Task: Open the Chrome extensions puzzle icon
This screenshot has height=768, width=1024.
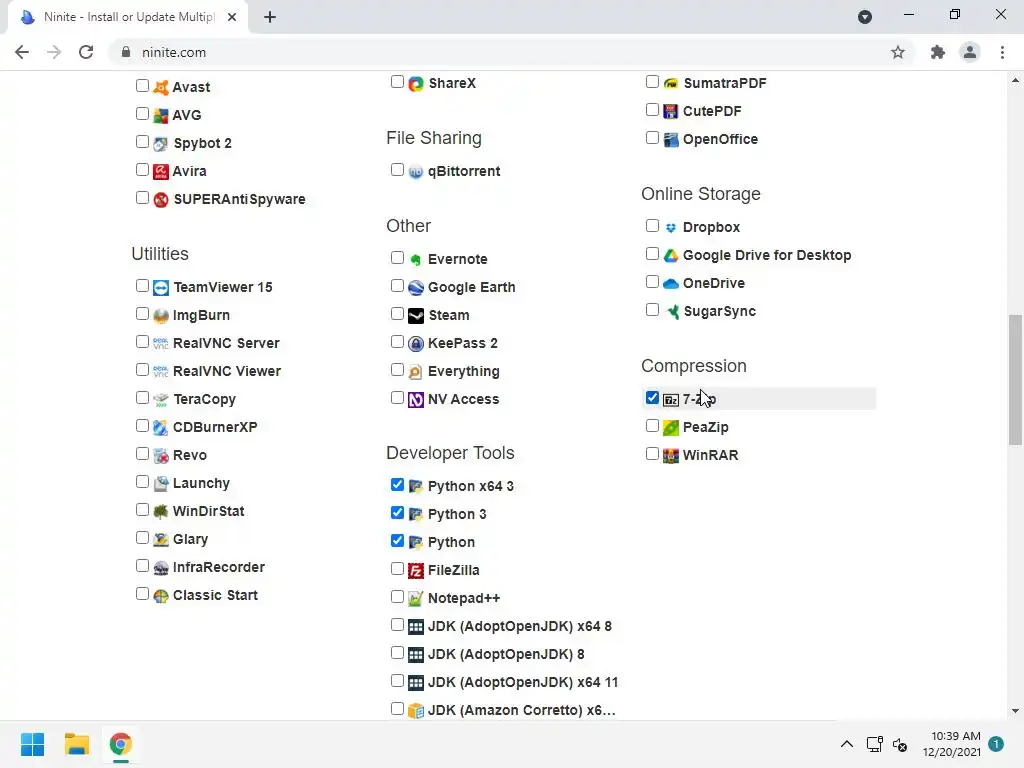Action: [x=938, y=52]
